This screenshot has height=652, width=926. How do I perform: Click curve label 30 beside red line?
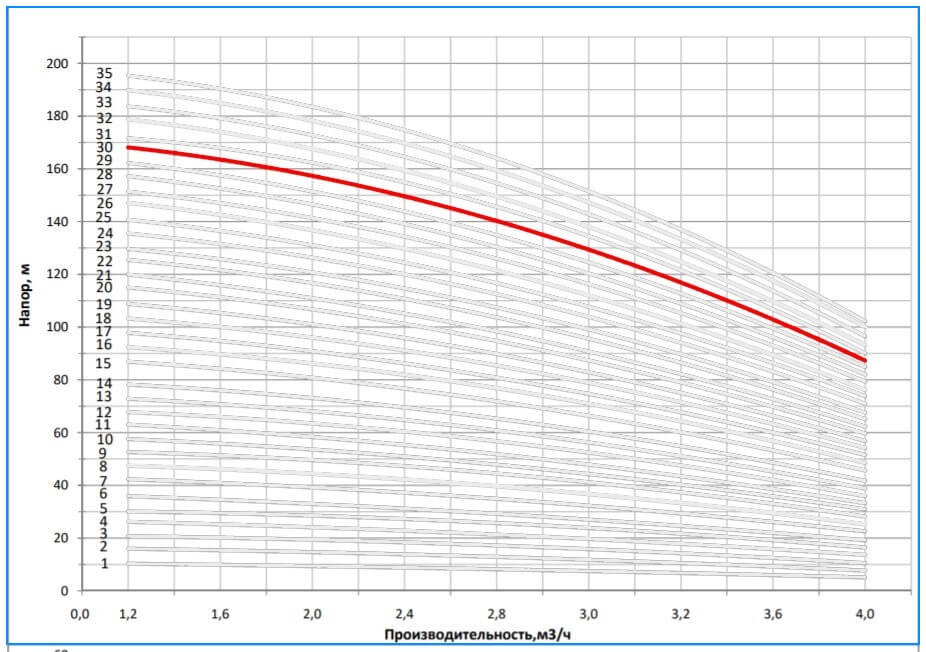click(104, 147)
